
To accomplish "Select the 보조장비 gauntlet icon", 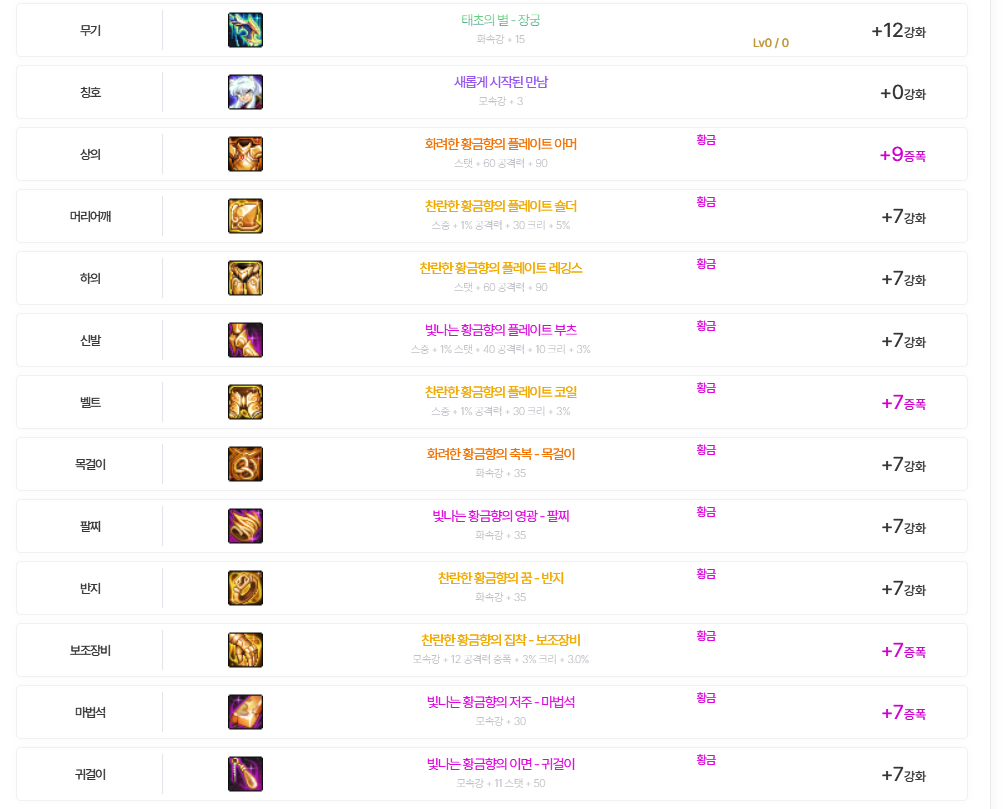I will [246, 650].
